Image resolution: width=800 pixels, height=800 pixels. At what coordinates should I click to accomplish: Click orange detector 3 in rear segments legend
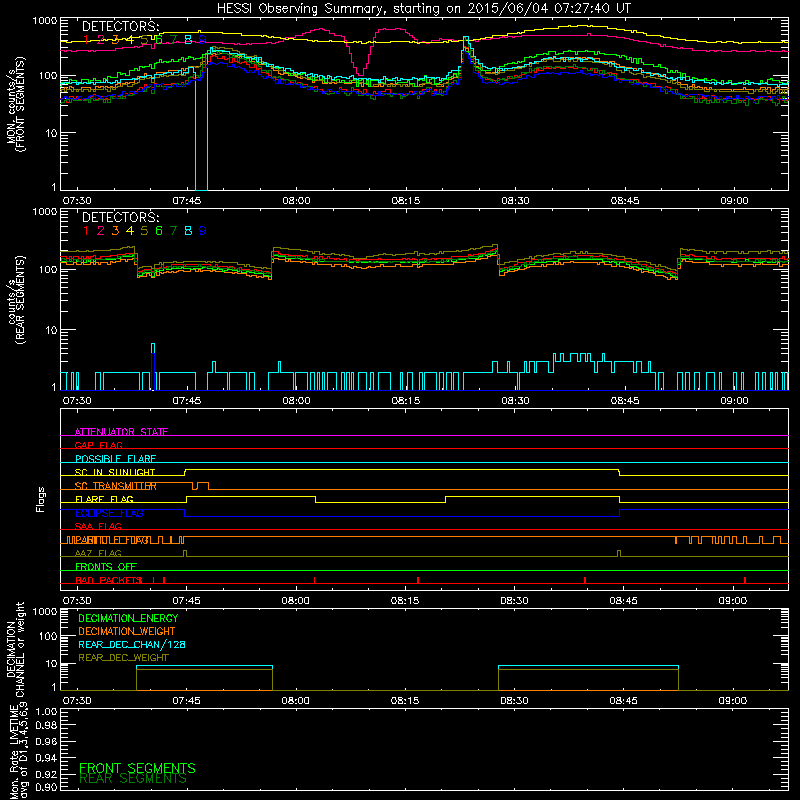(x=115, y=231)
